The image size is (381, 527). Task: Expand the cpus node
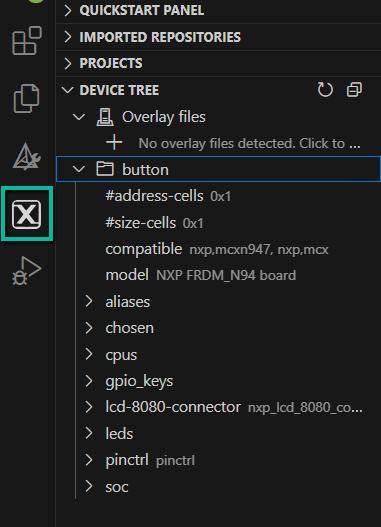pyautogui.click(x=89, y=354)
